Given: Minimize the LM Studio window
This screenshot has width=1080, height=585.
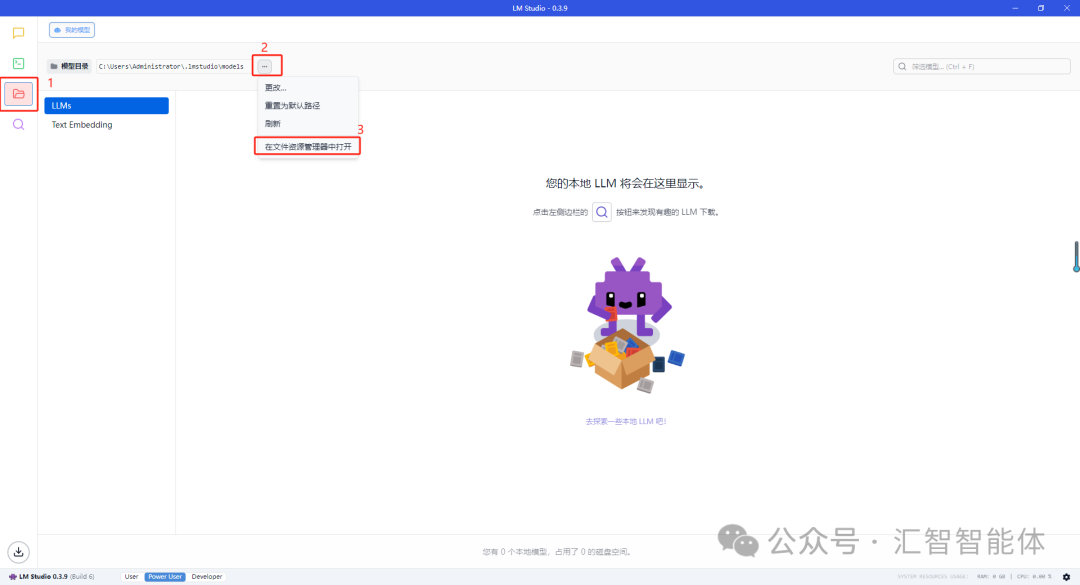Looking at the screenshot, I should pos(1015,8).
